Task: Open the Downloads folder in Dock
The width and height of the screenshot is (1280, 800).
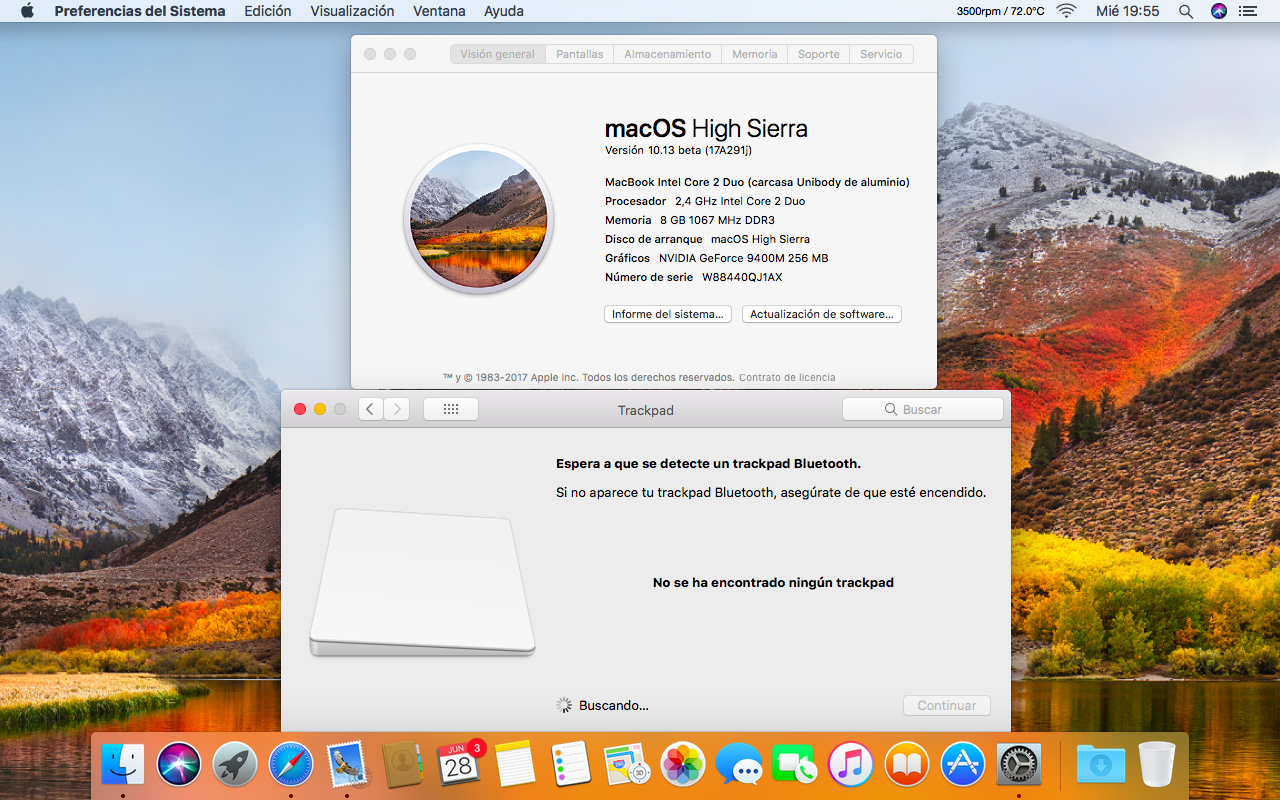Action: pyautogui.click(x=1100, y=765)
